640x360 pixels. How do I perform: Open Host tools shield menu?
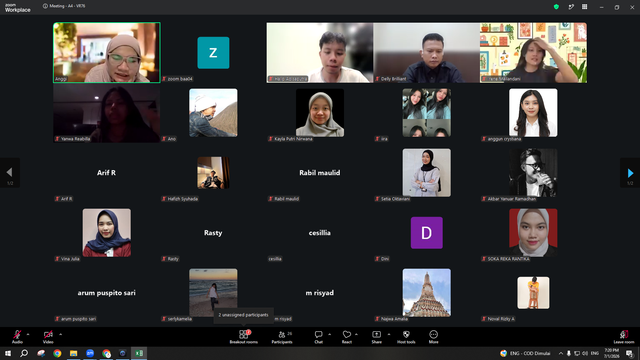406,337
